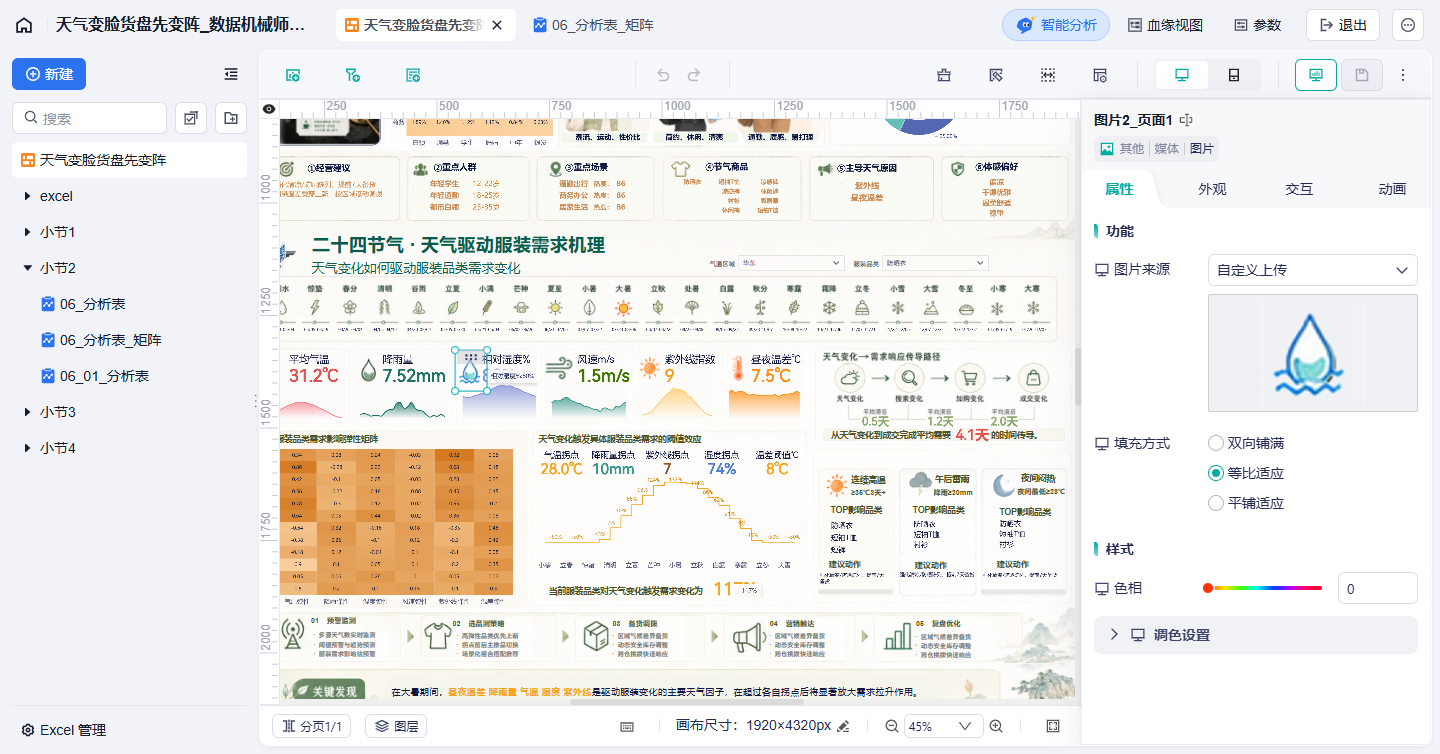Image resolution: width=1440 pixels, height=754 pixels.
Task: Click the 退出 button
Action: point(1343,25)
